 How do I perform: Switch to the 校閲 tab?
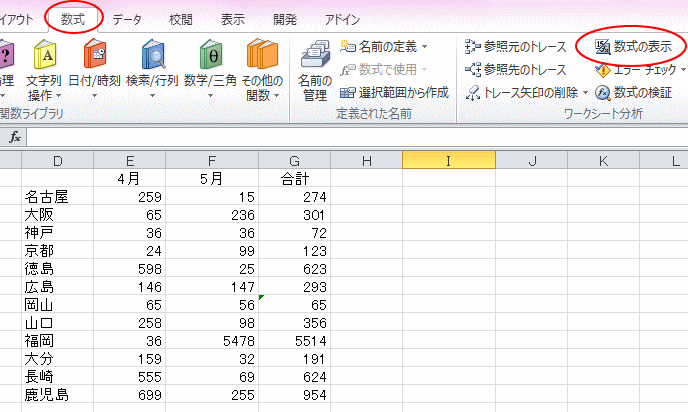click(181, 20)
